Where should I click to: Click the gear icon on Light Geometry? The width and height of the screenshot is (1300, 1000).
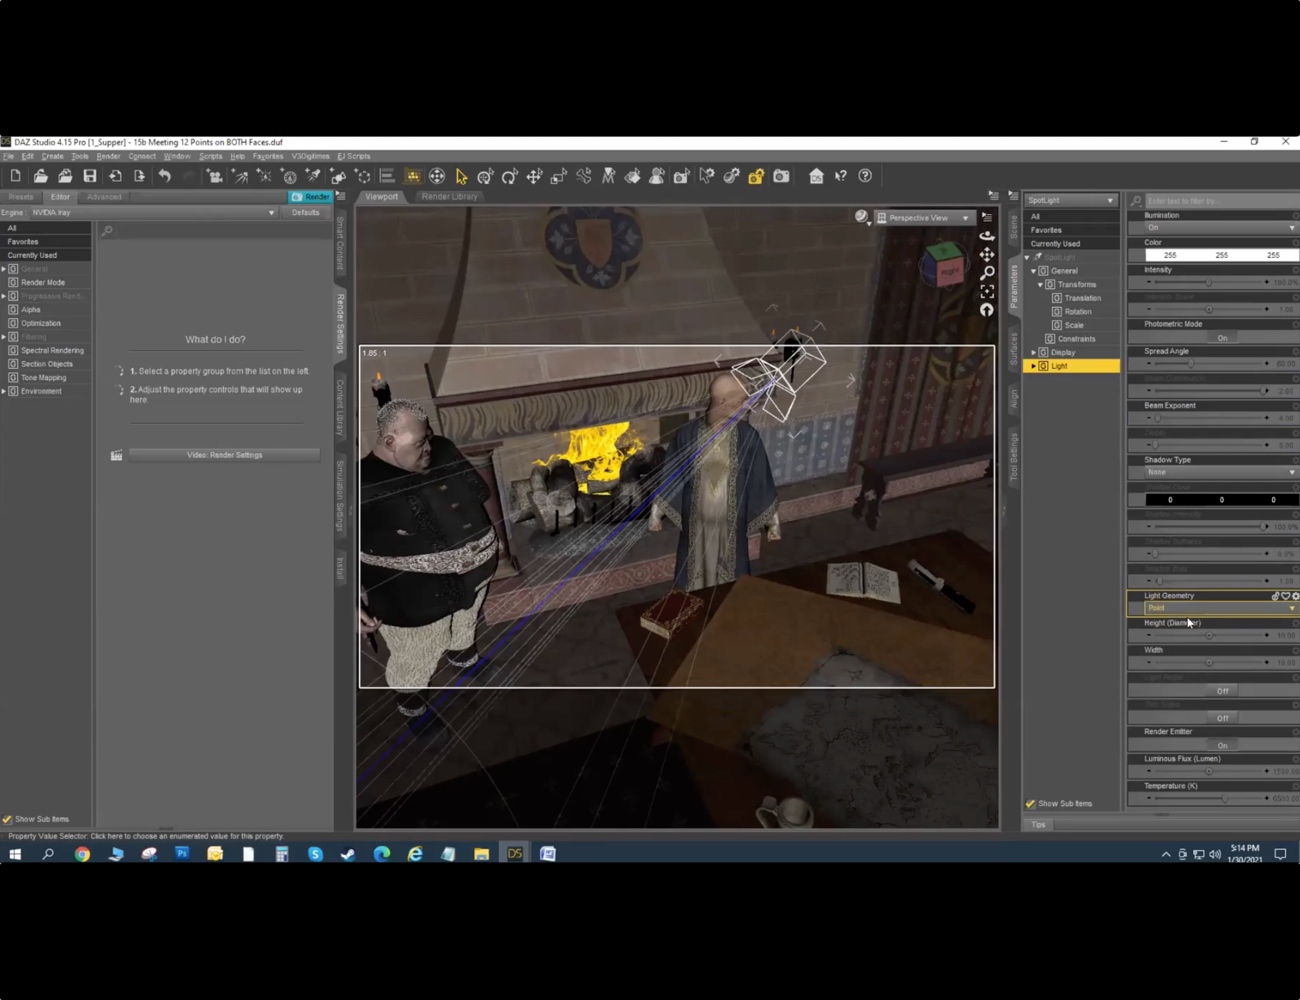pos(1295,596)
